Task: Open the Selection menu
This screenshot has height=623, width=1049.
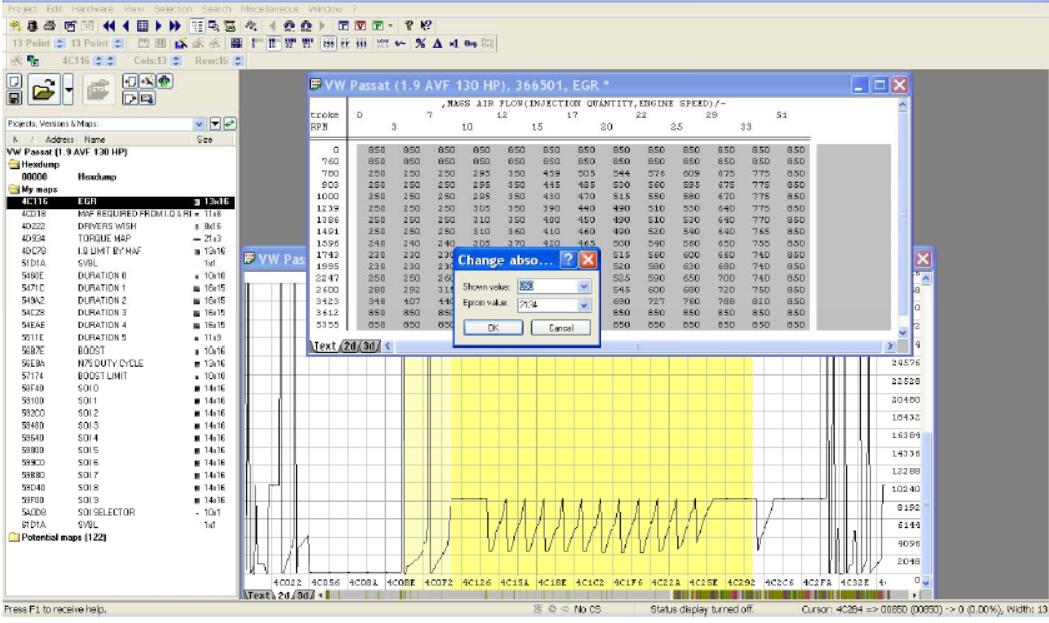Action: pos(173,9)
